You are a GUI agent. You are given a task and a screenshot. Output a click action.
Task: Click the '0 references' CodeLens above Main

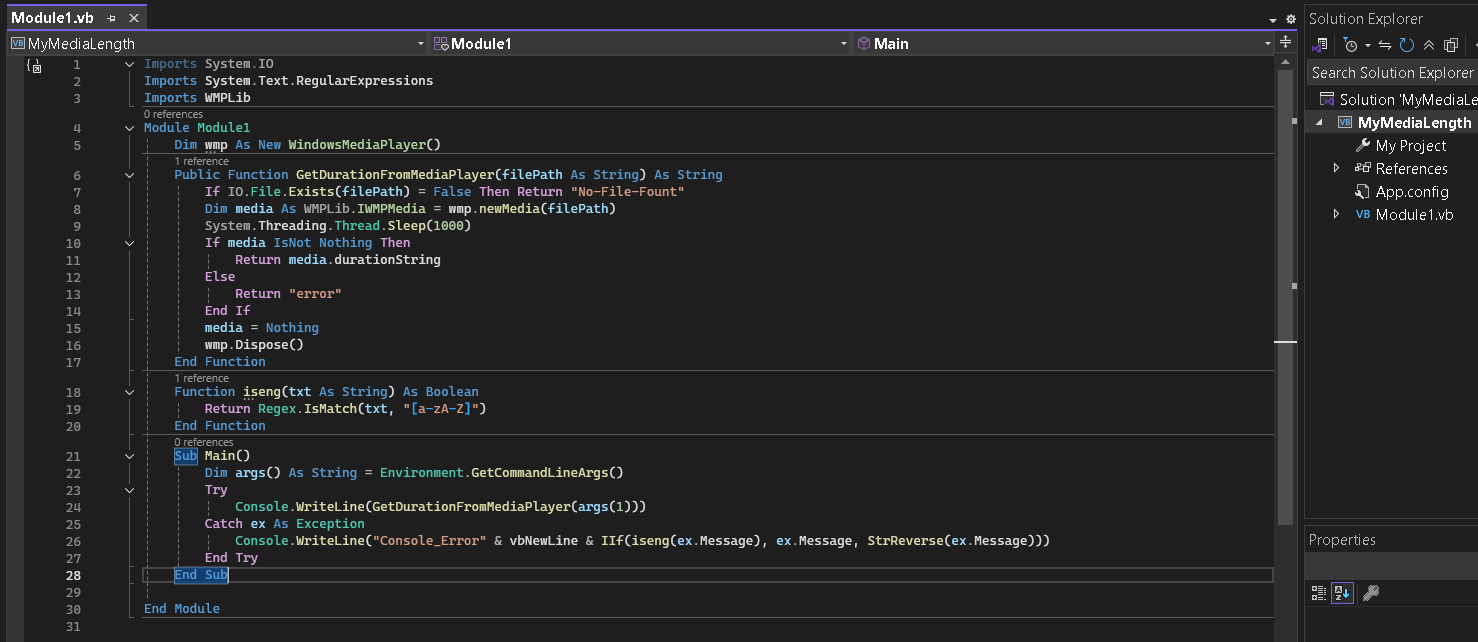click(x=203, y=442)
